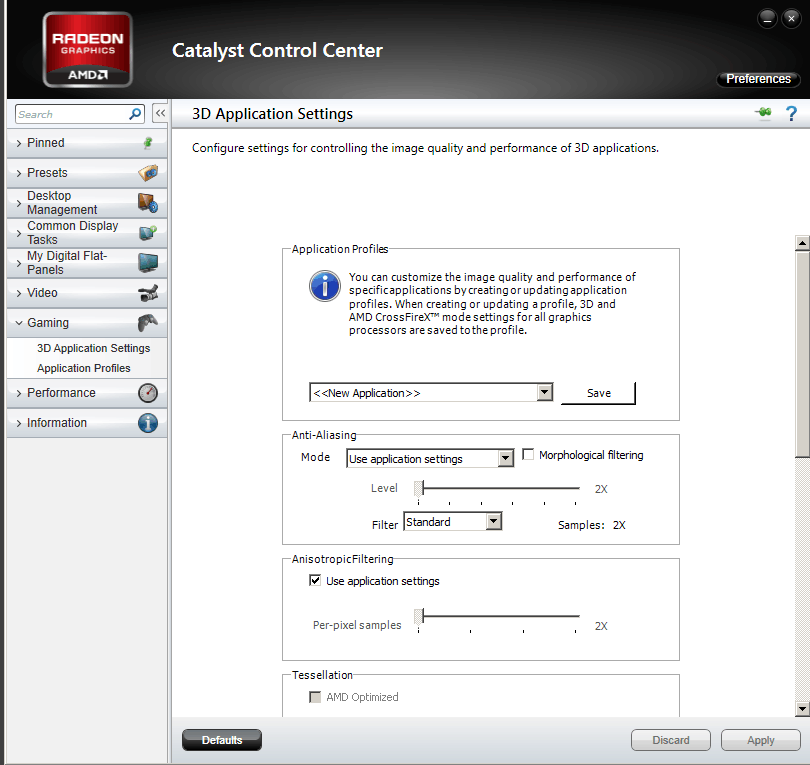Click the green pin icon beside Pinned

148,143
